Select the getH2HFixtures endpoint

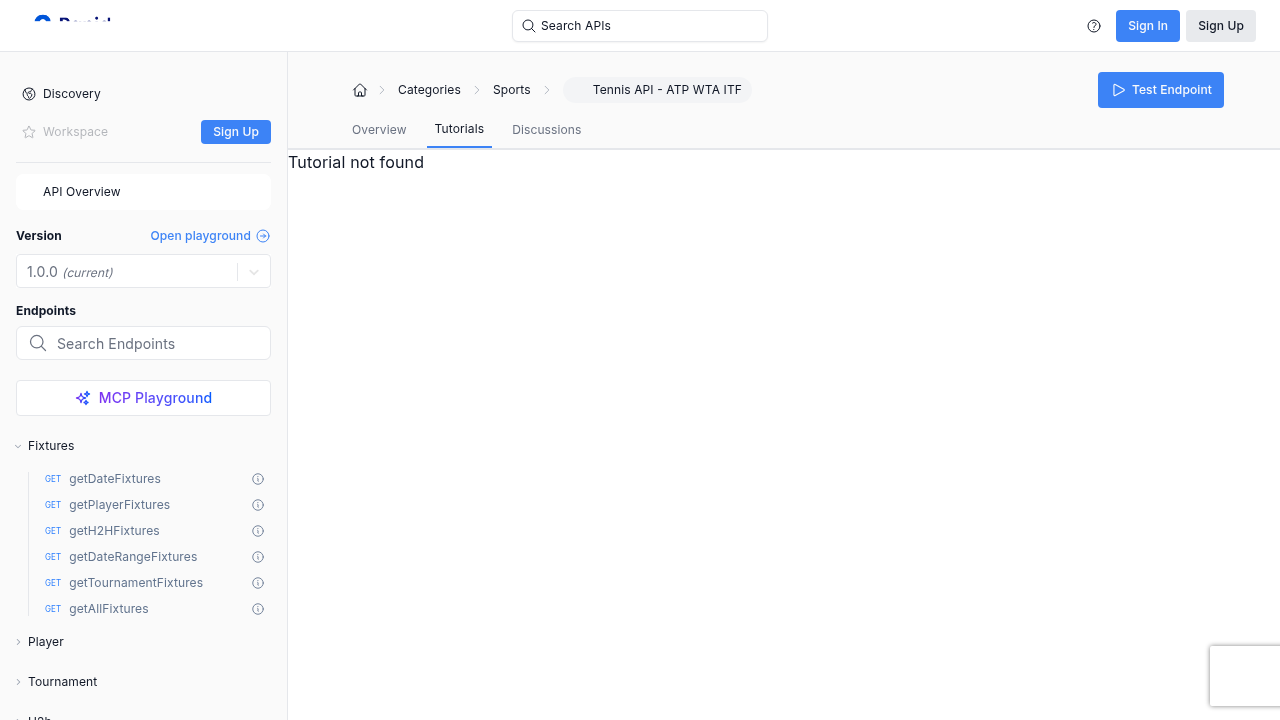(114, 531)
